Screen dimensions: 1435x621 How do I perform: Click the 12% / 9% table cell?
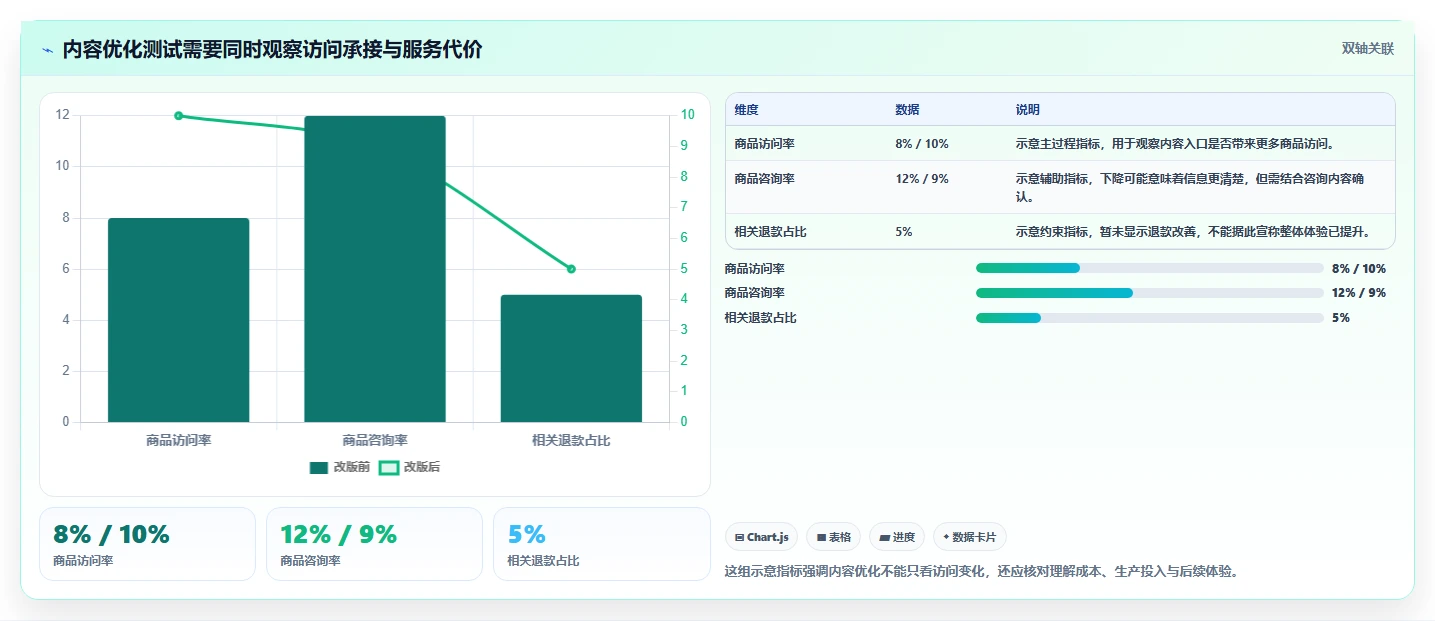(922, 179)
